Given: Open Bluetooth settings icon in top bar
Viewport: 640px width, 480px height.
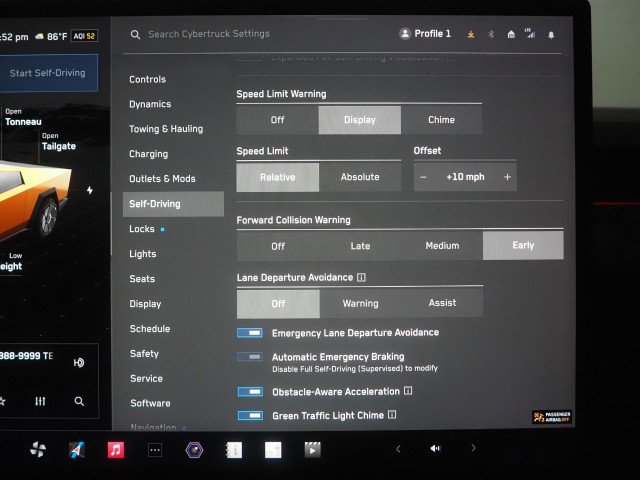Looking at the screenshot, I should pos(491,34).
